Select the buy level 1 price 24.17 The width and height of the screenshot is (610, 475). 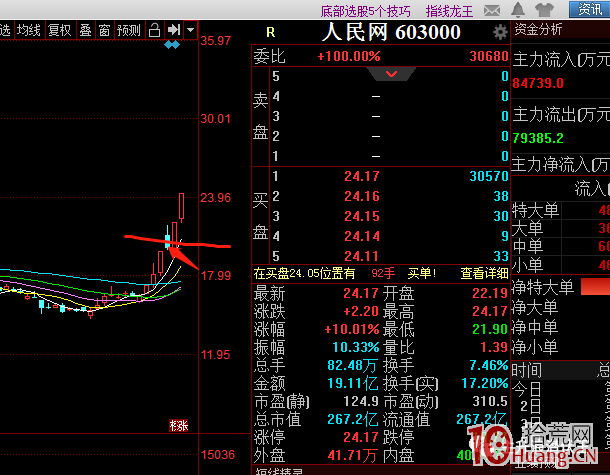(362, 176)
